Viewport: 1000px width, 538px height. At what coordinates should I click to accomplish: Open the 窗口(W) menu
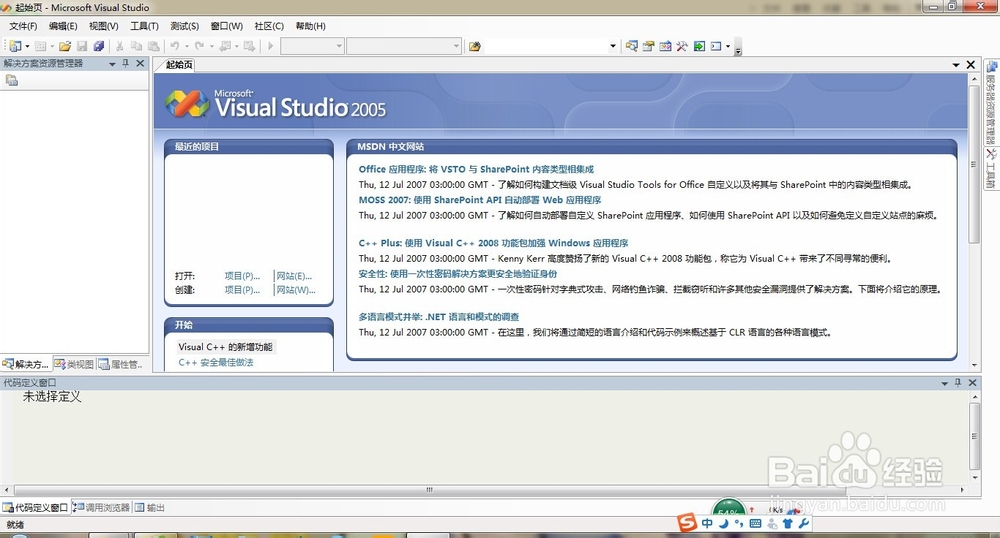(226, 26)
